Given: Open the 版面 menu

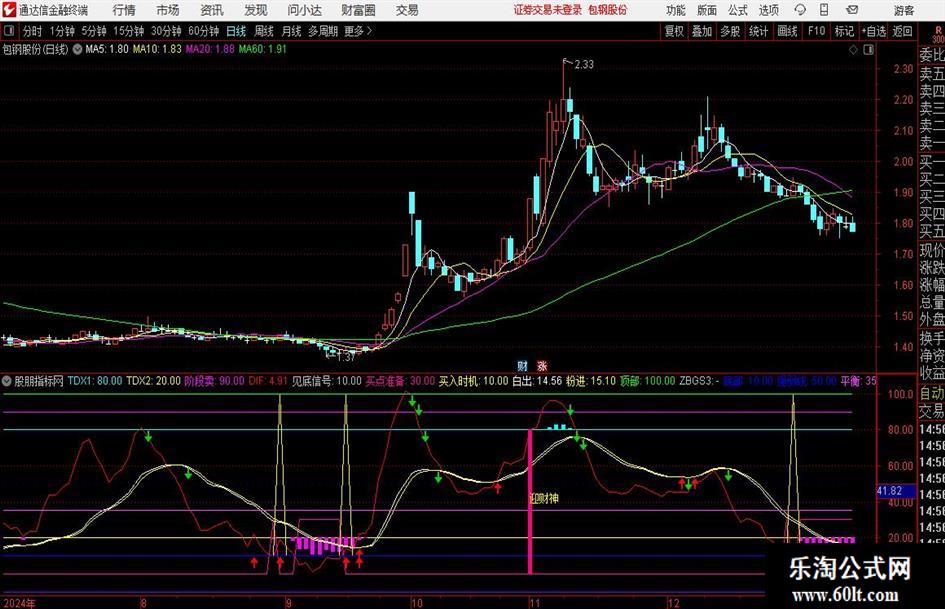Looking at the screenshot, I should (706, 10).
